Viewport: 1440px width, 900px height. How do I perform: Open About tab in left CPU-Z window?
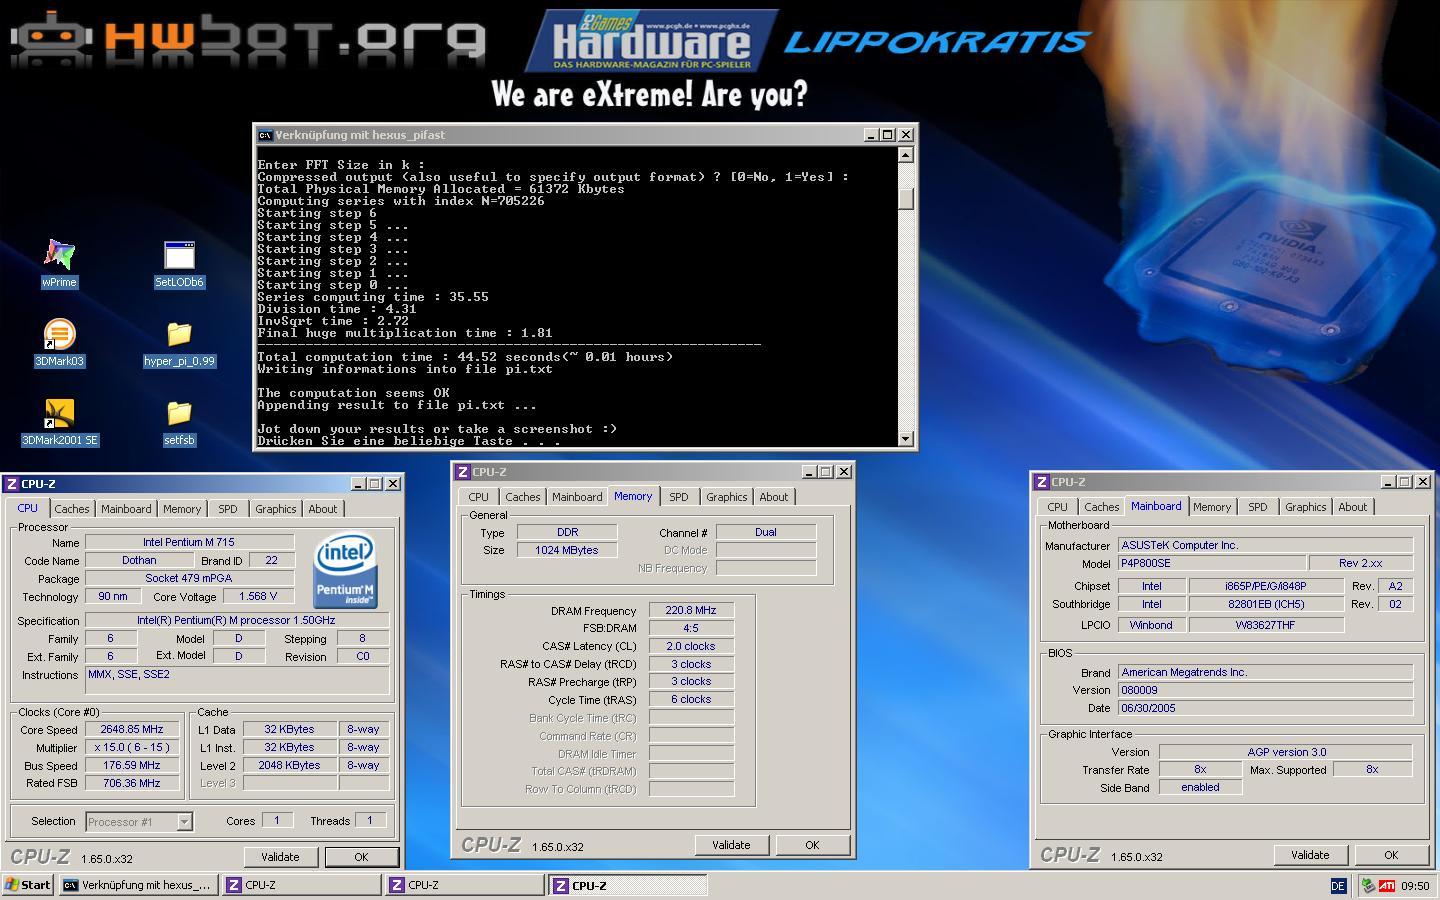click(322, 509)
